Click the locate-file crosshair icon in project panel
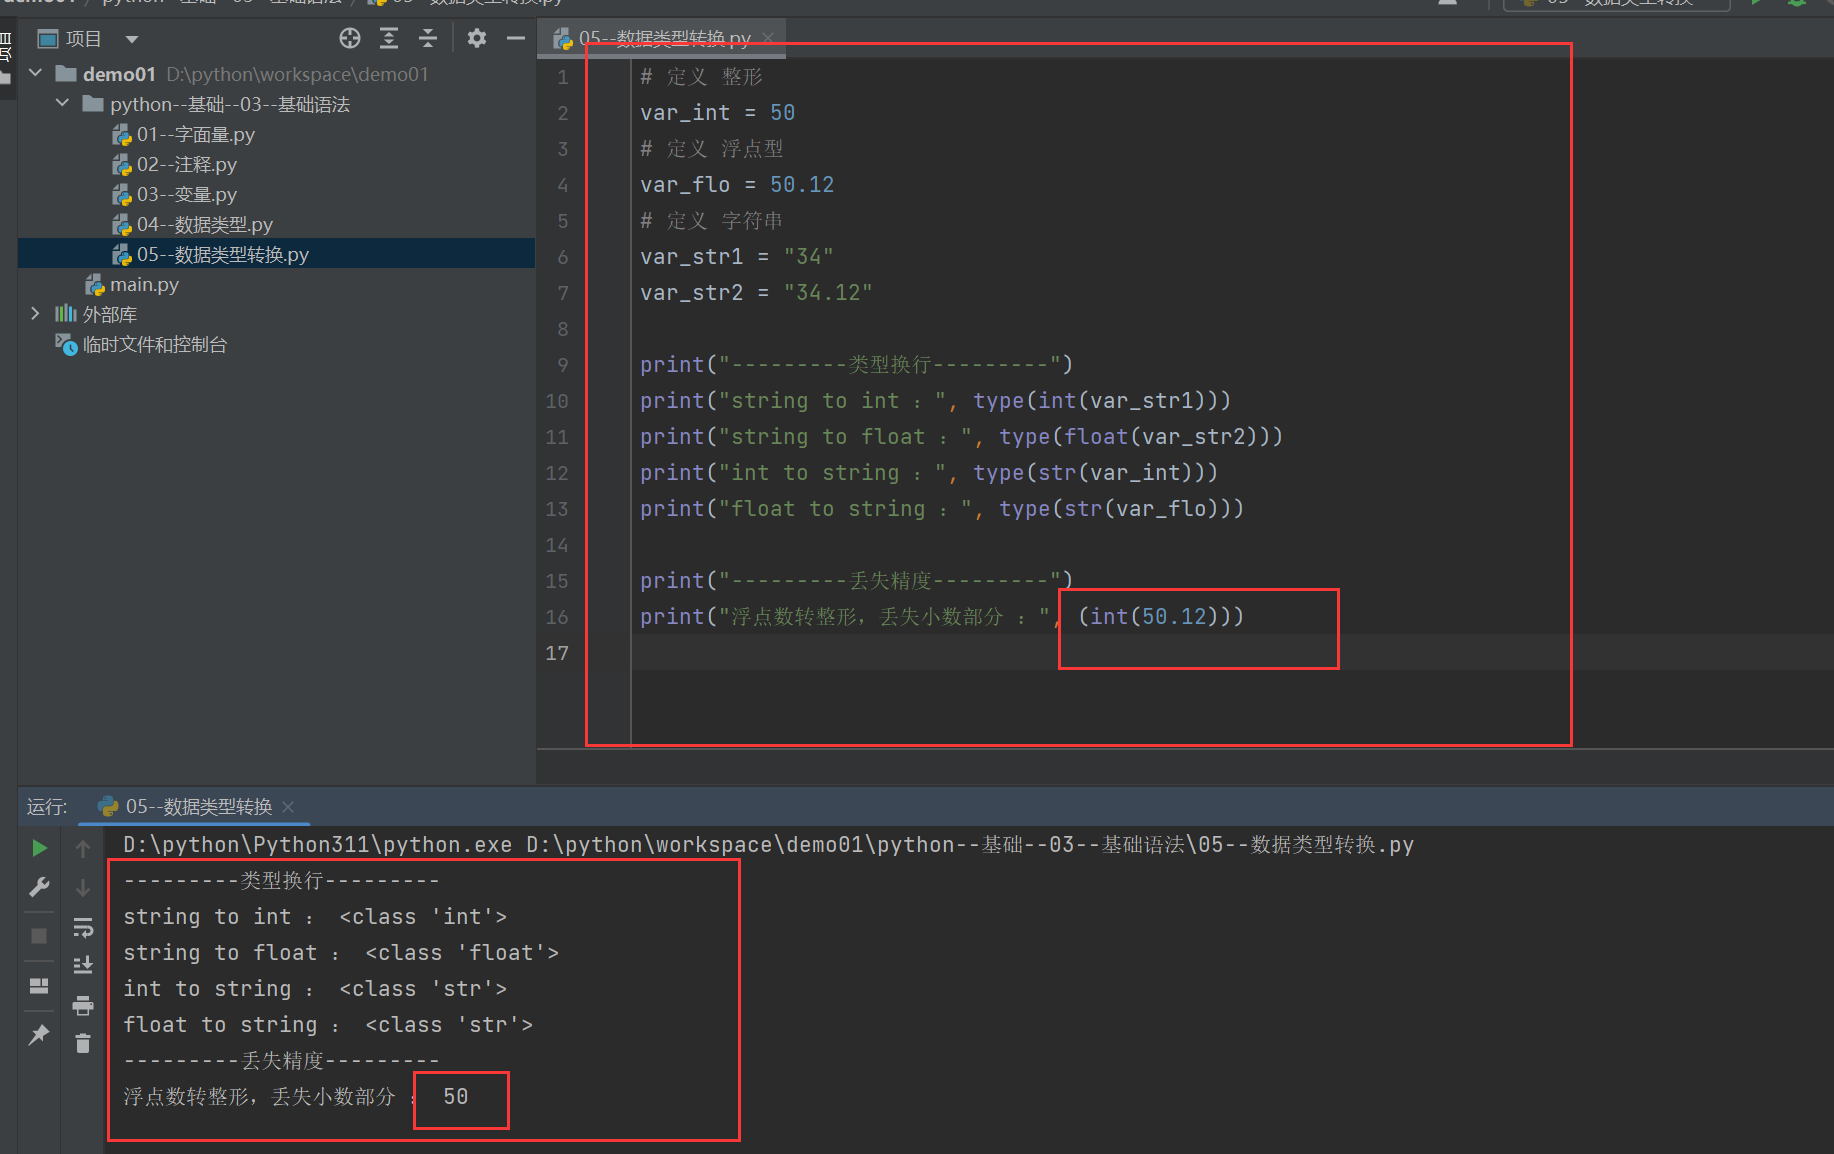Viewport: 1834px width, 1154px height. click(x=349, y=39)
